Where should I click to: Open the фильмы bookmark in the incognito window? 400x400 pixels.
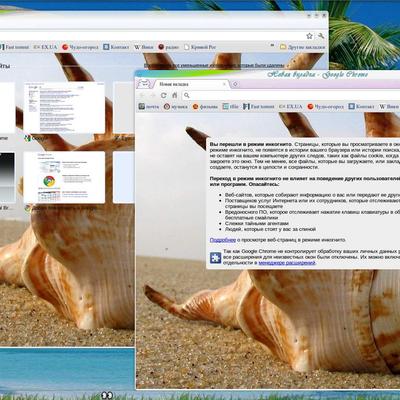point(205,106)
